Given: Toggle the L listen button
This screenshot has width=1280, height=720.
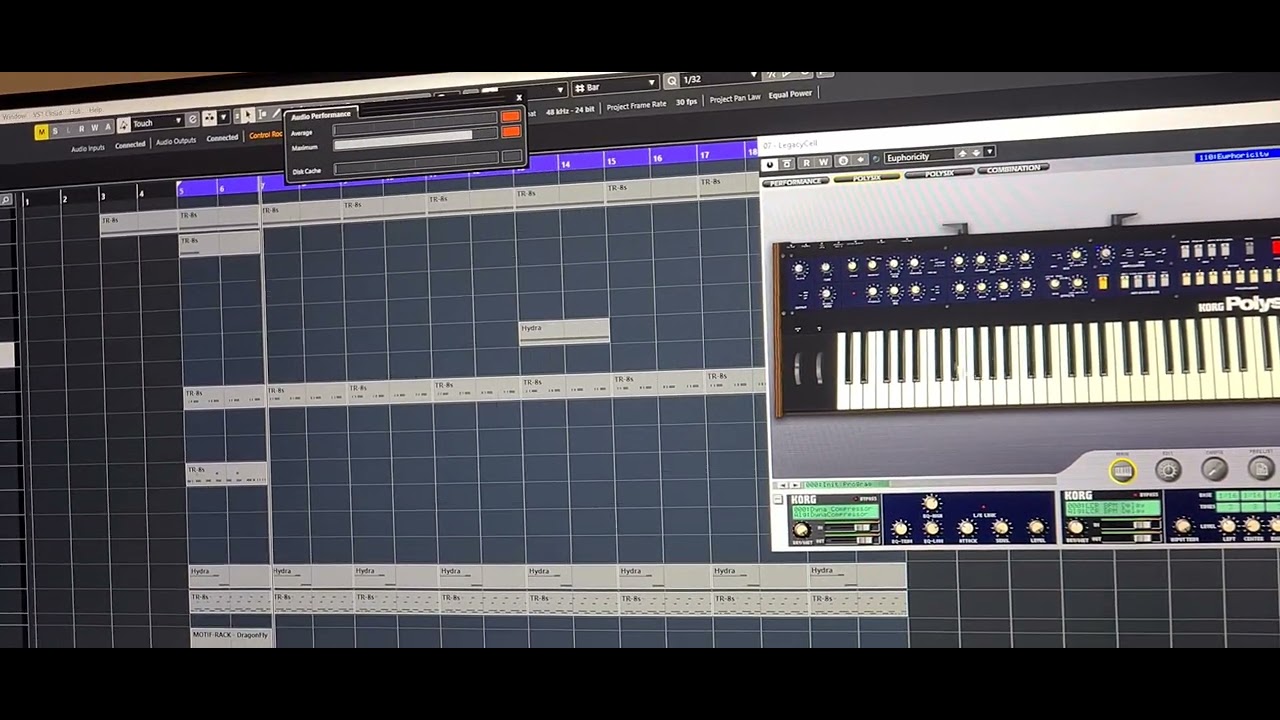Looking at the screenshot, I should [x=68, y=130].
